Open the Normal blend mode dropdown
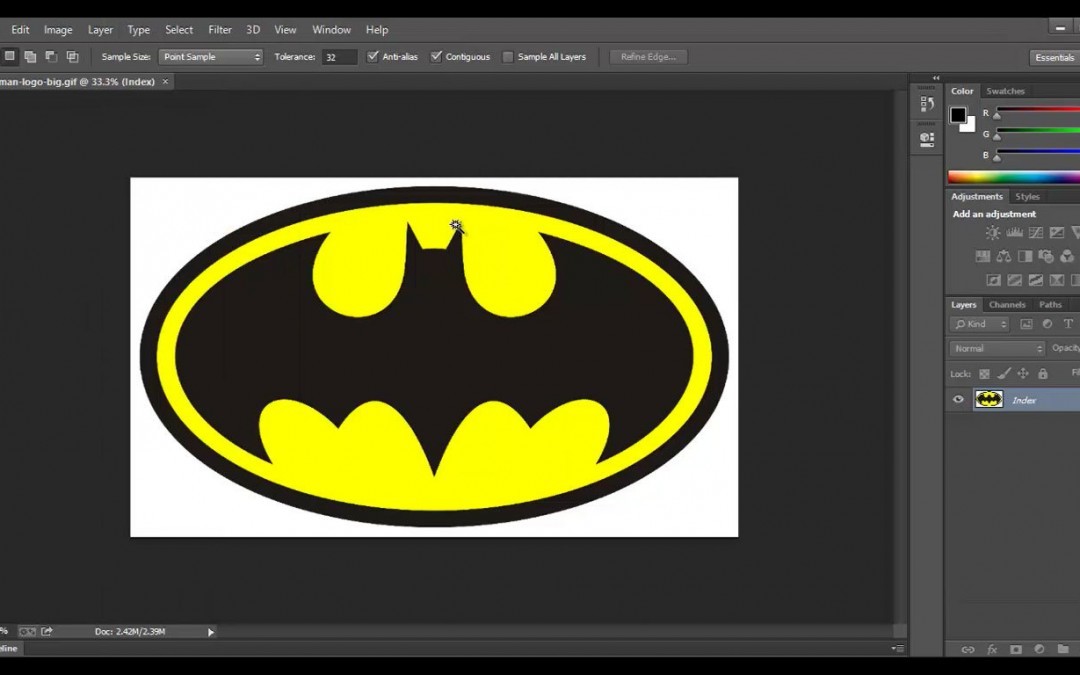The height and width of the screenshot is (675, 1080). (x=997, y=349)
